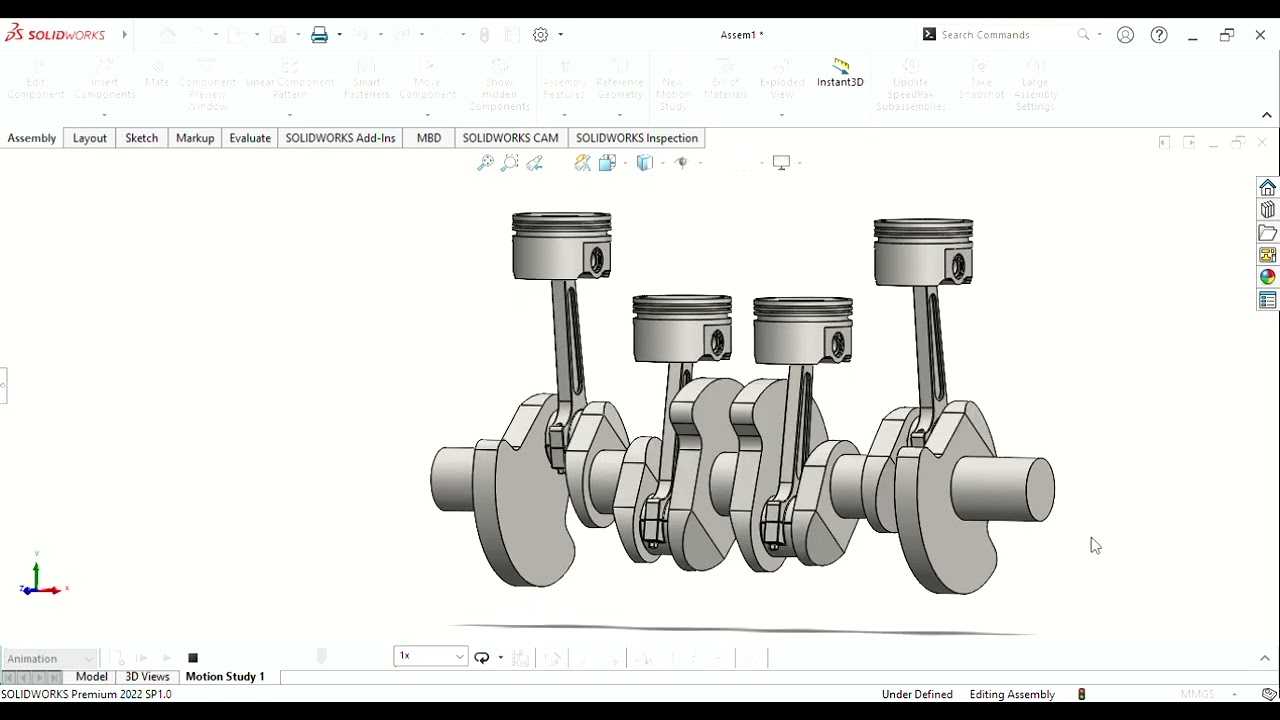The image size is (1280, 720).
Task: Collapse the CommandManager ribbon chevron
Action: [x=1266, y=115]
